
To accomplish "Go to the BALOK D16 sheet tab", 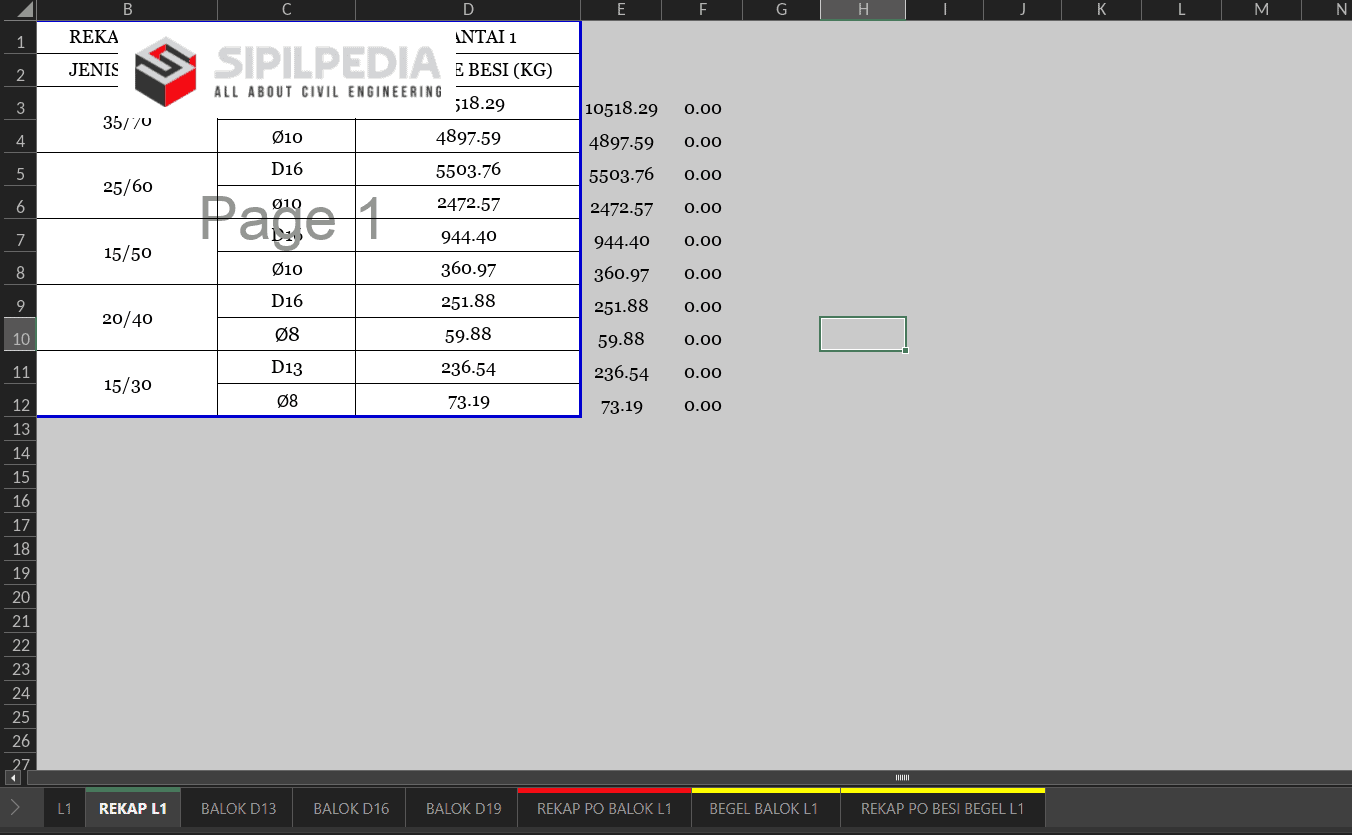I will tap(351, 808).
